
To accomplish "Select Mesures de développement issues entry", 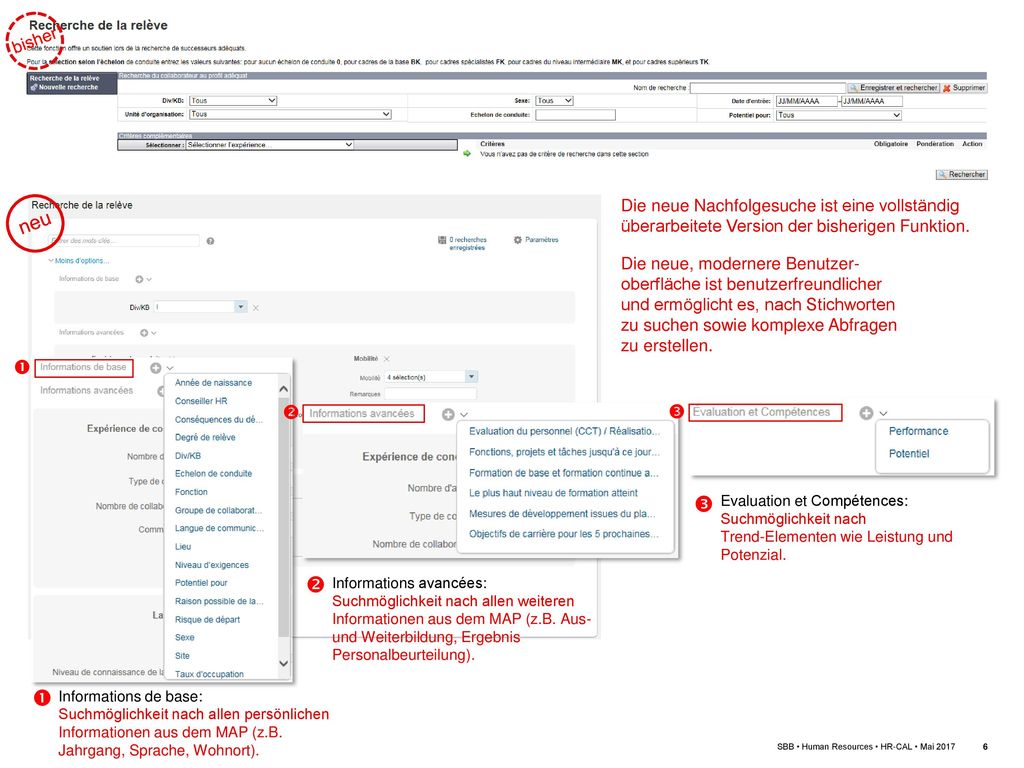I will 562,514.
